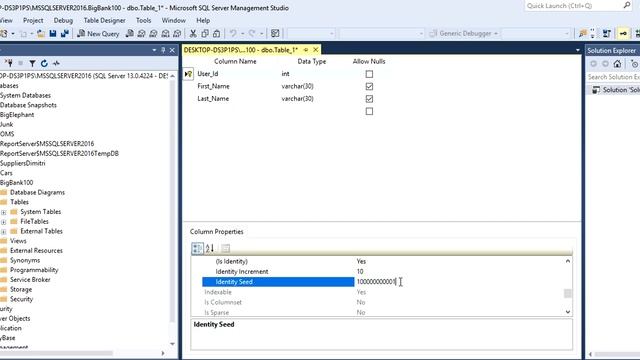
Task: Open the Object Explorer window position dropdown
Action: pyautogui.click(x=154, y=50)
